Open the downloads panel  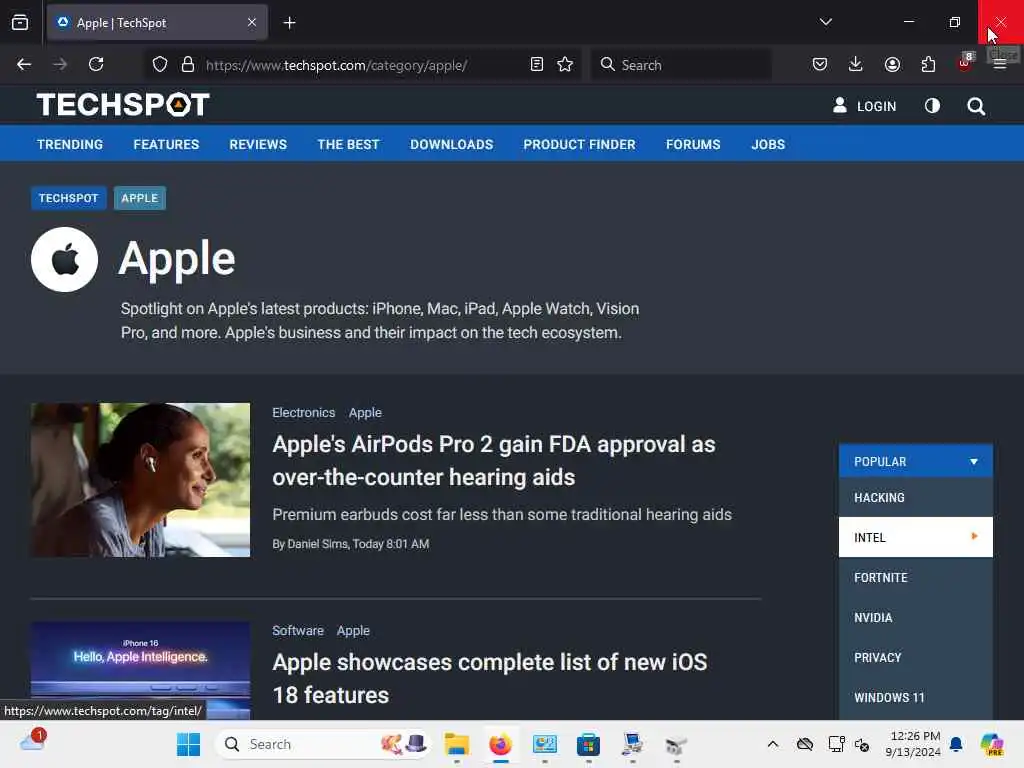tap(856, 65)
